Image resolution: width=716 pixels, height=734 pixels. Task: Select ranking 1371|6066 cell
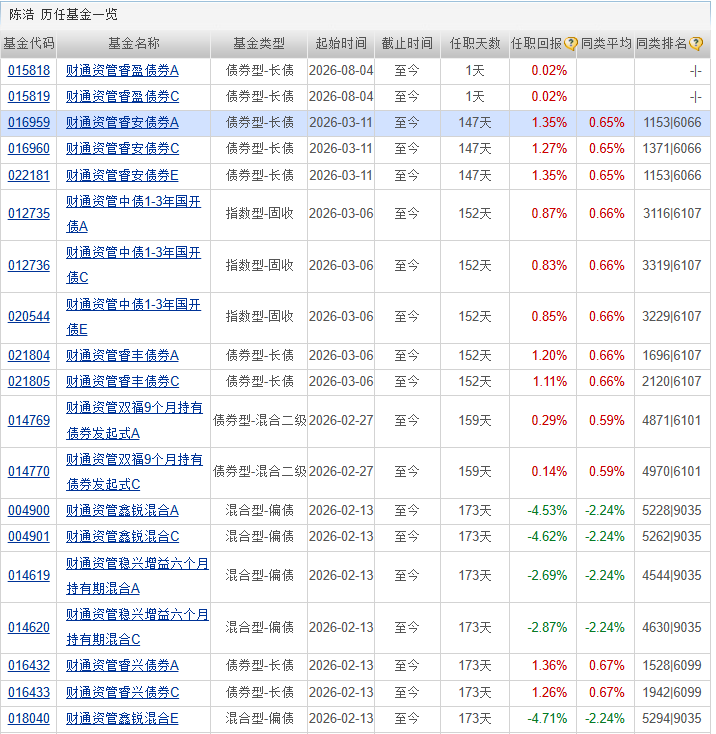click(x=672, y=149)
